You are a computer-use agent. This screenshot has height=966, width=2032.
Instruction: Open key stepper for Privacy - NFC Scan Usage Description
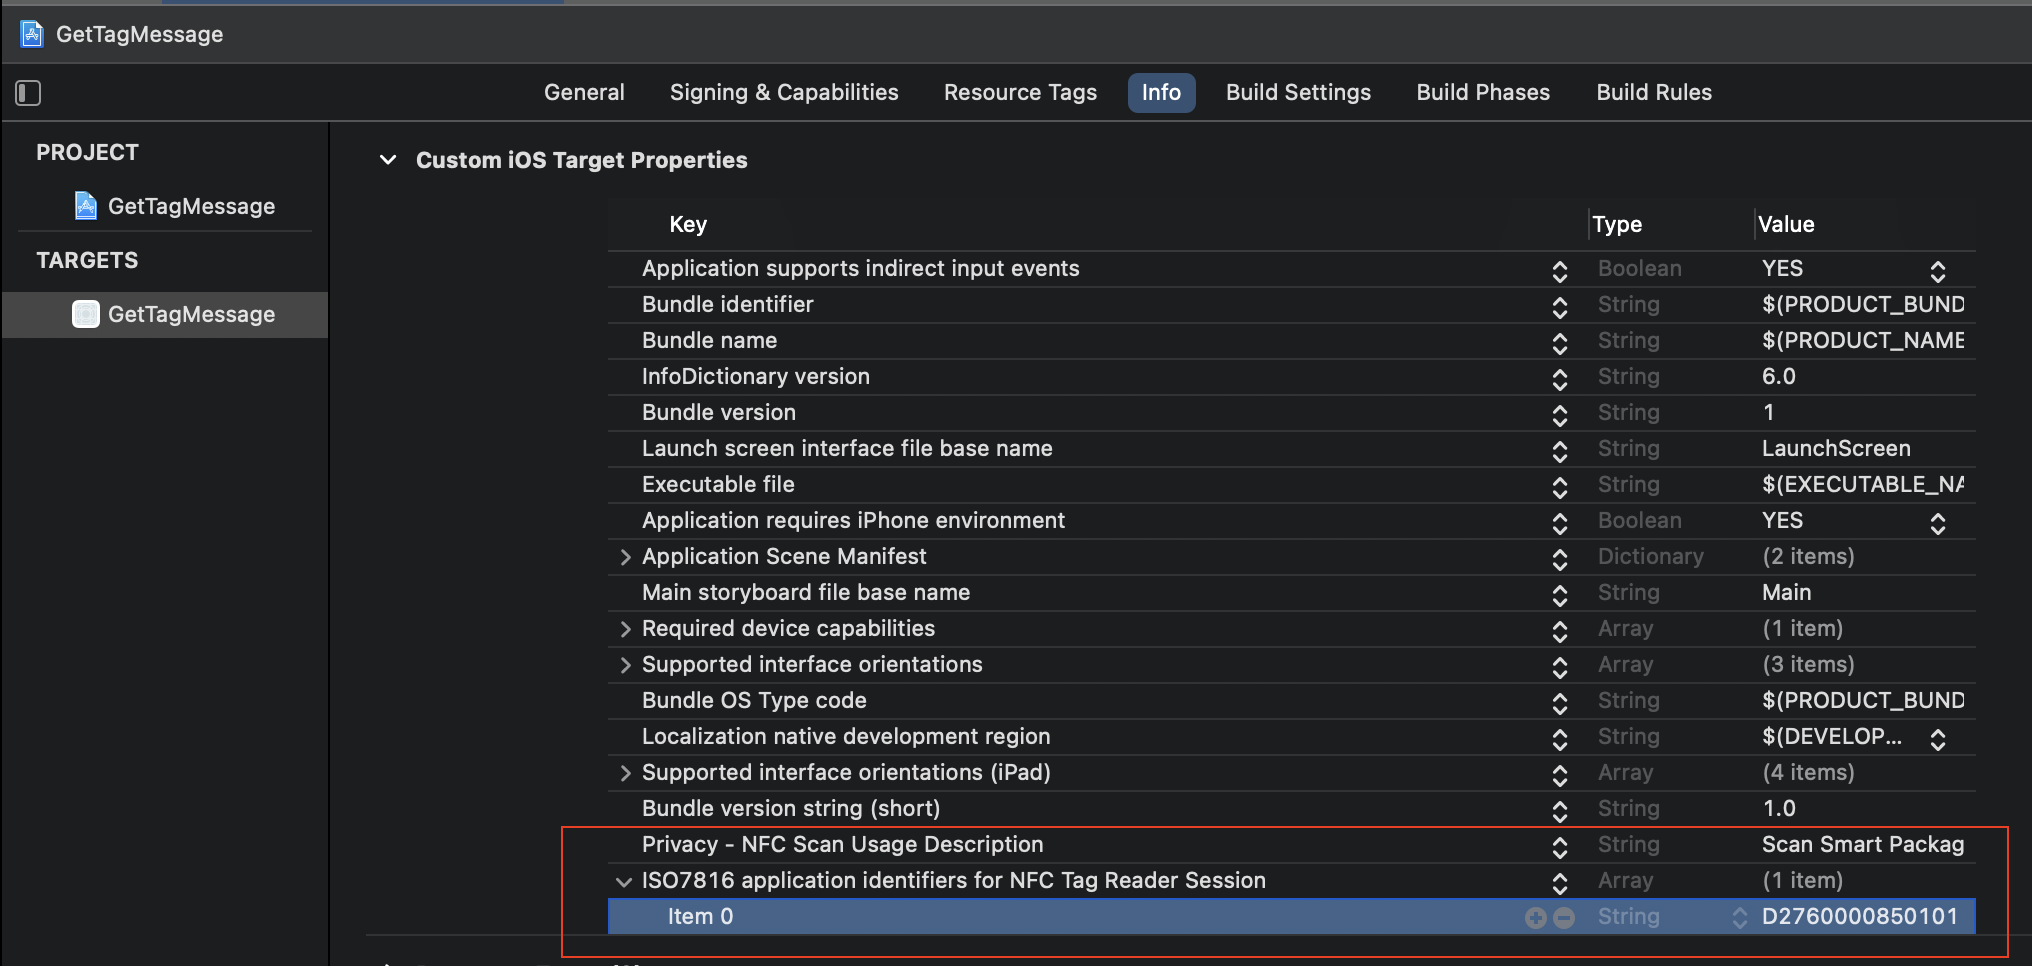click(1559, 847)
